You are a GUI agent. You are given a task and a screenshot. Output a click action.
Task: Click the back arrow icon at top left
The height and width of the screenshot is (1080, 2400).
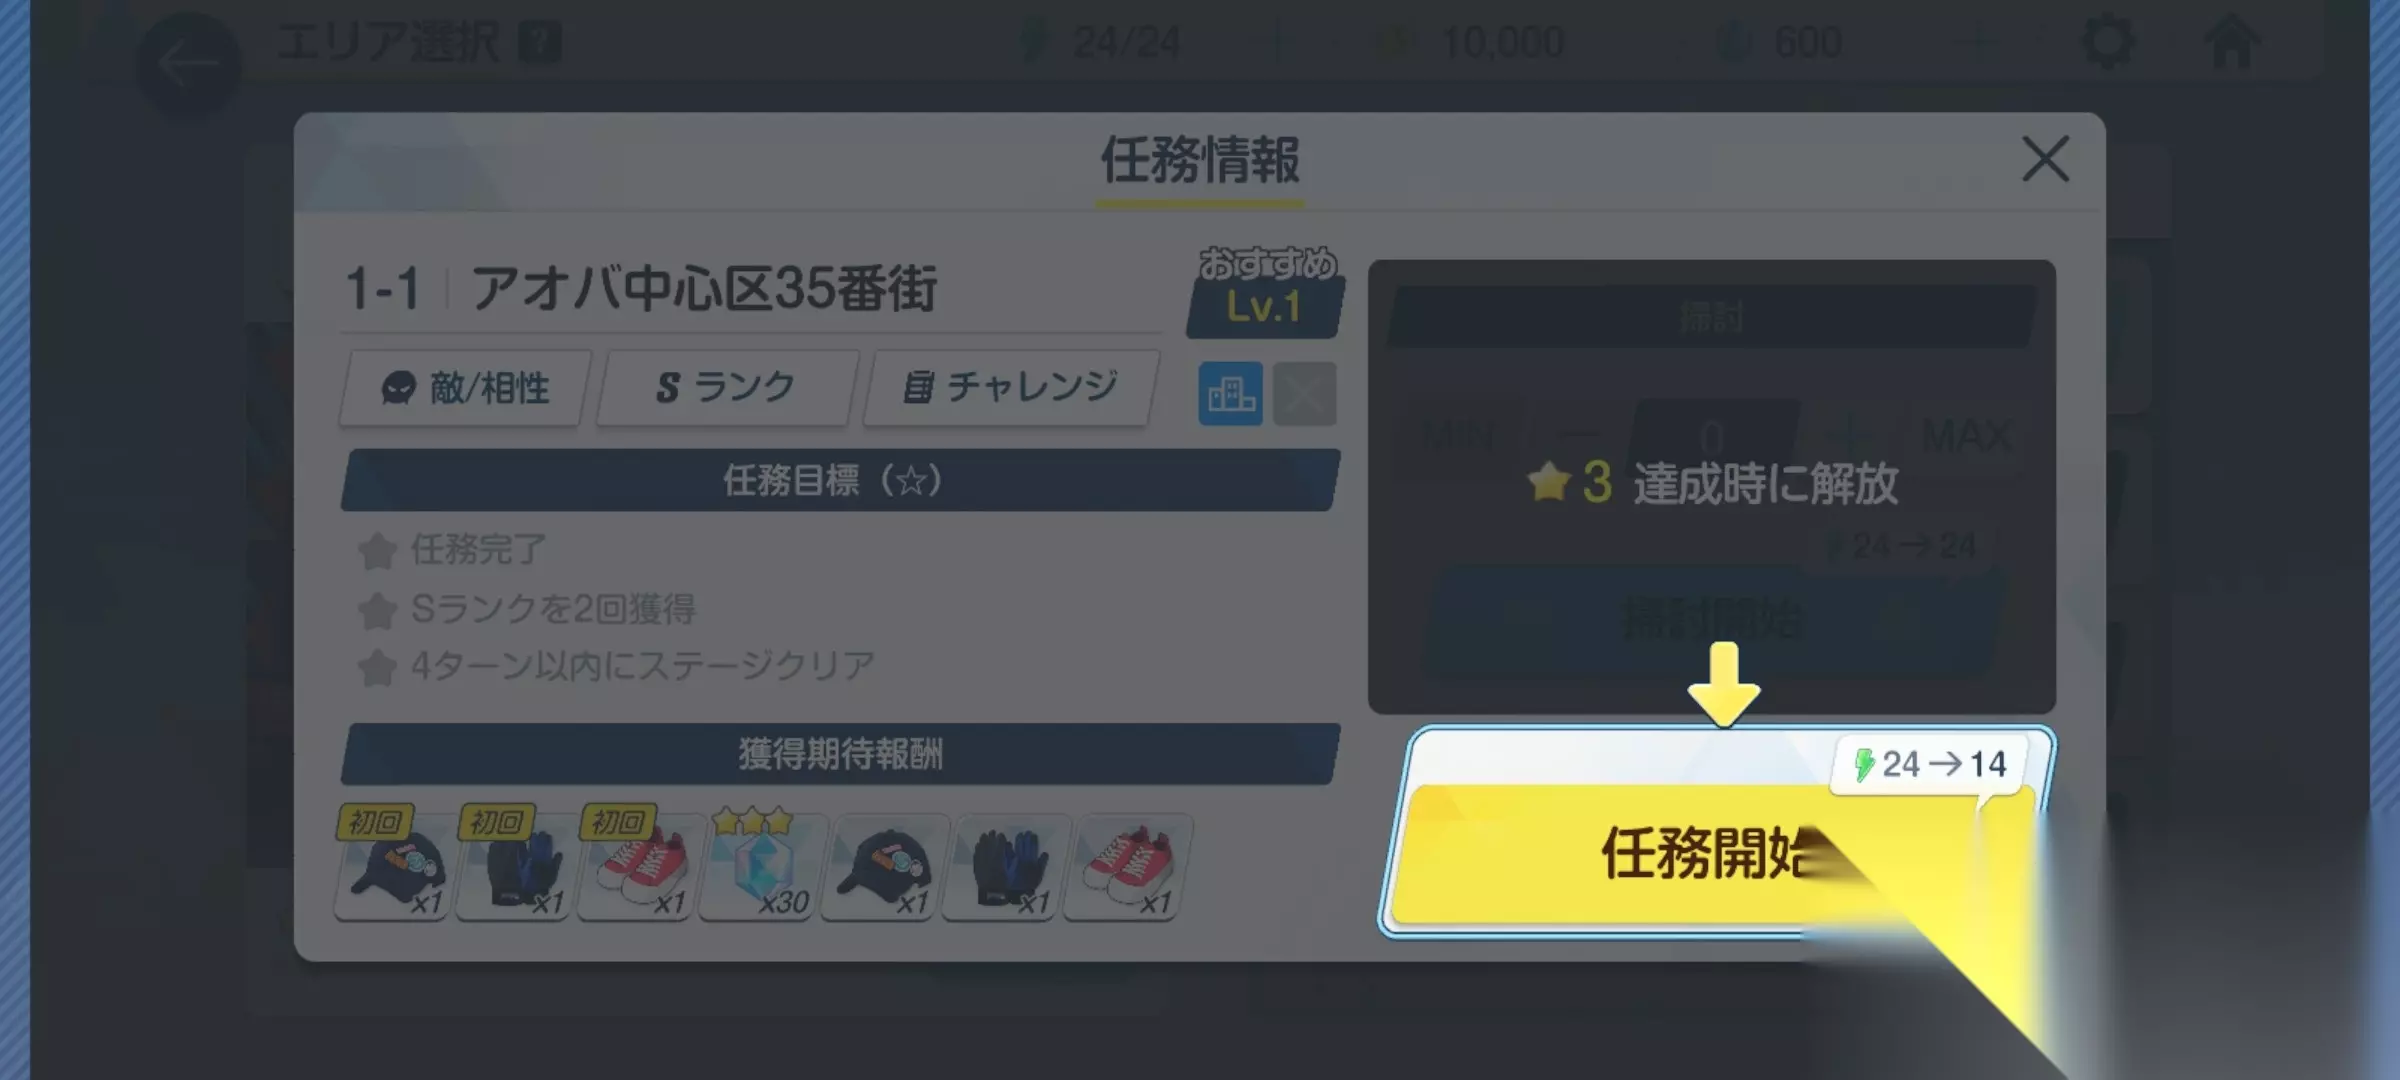tap(188, 64)
